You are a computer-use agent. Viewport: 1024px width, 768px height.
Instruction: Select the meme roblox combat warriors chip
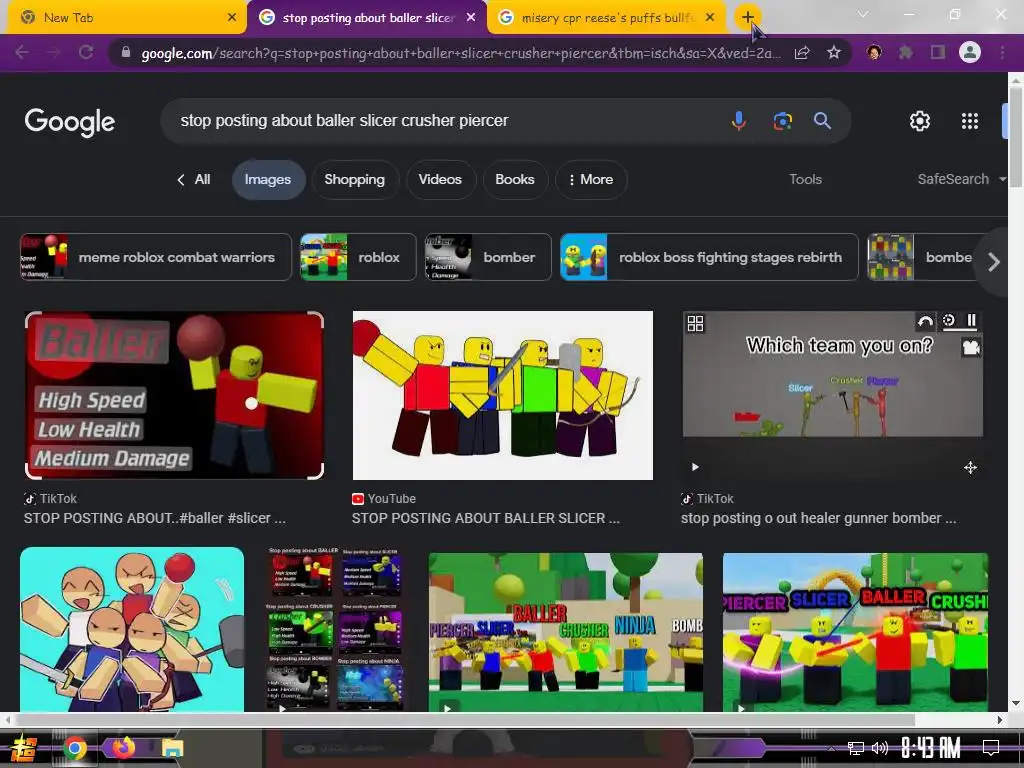(156, 257)
